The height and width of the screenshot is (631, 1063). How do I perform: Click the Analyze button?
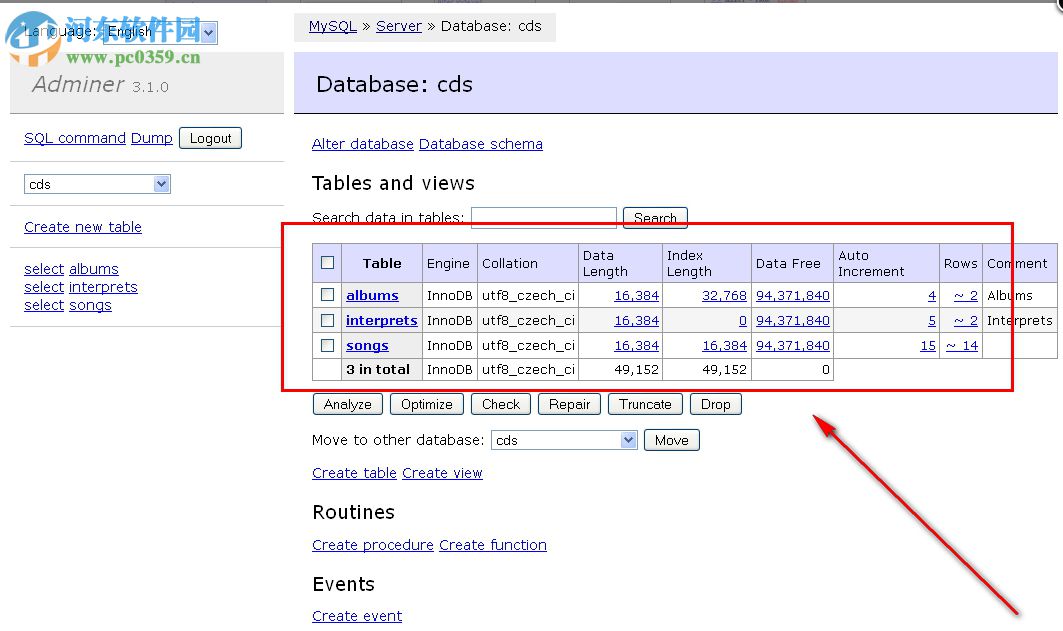pos(348,404)
